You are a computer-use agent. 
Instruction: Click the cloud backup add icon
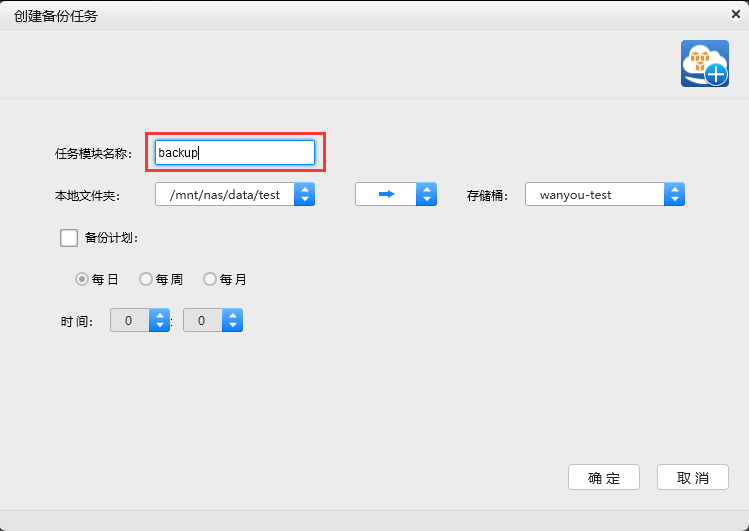(x=705, y=64)
